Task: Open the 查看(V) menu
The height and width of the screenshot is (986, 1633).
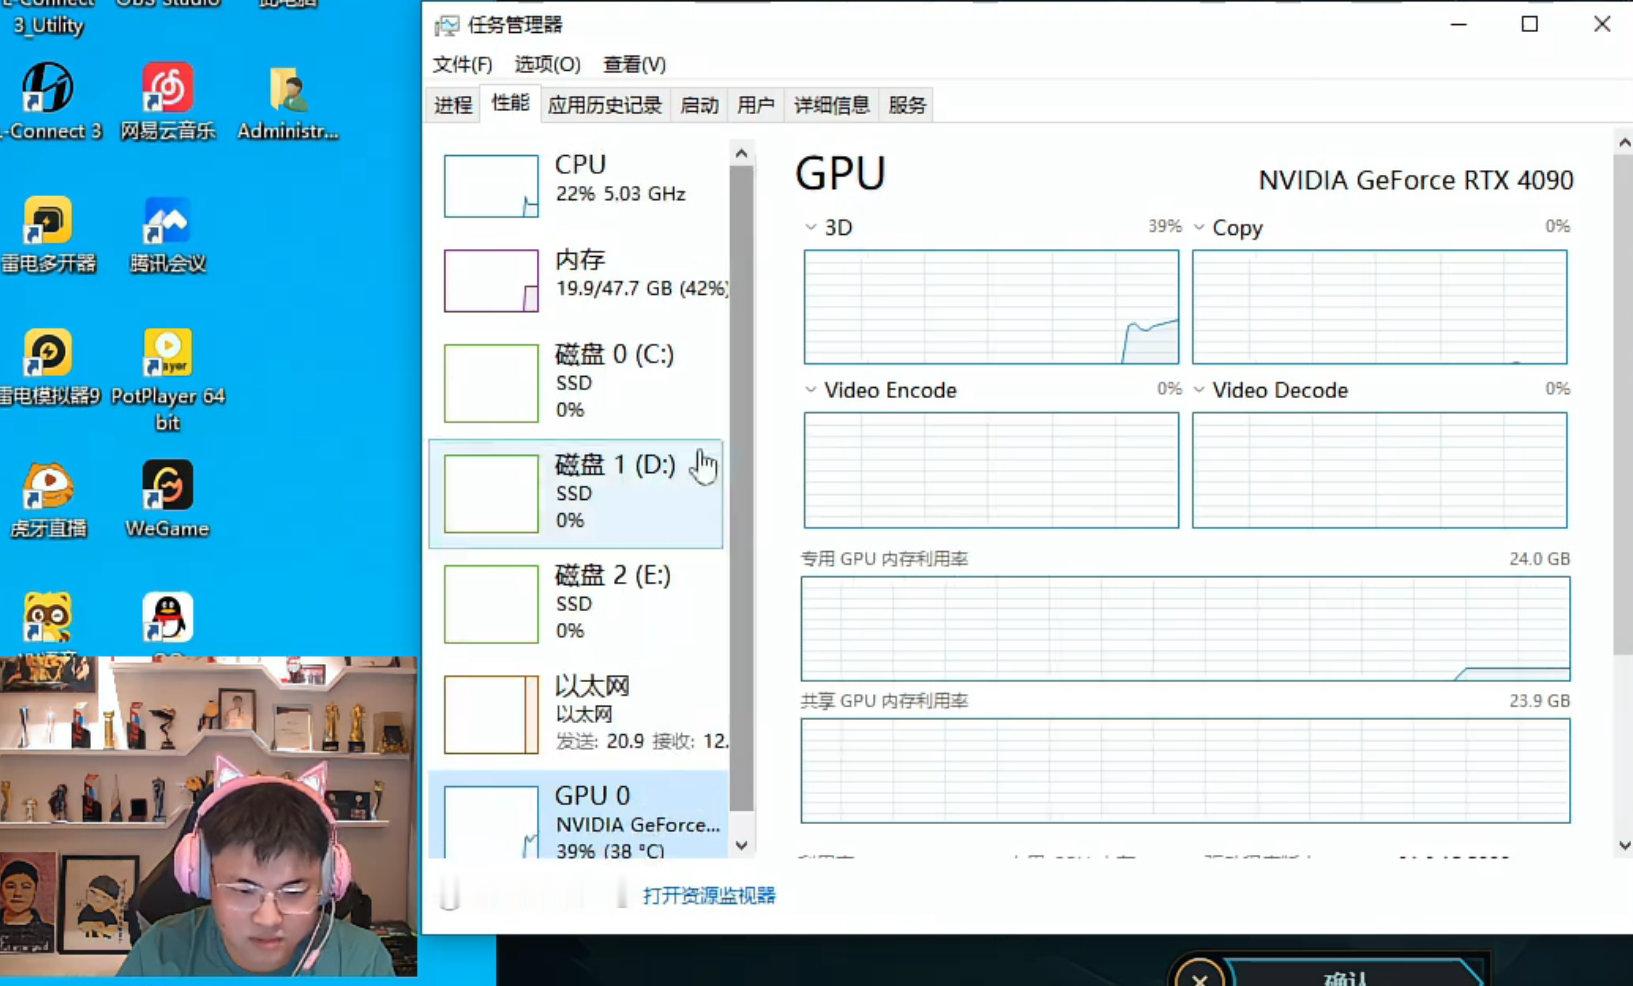Action: [x=635, y=64]
